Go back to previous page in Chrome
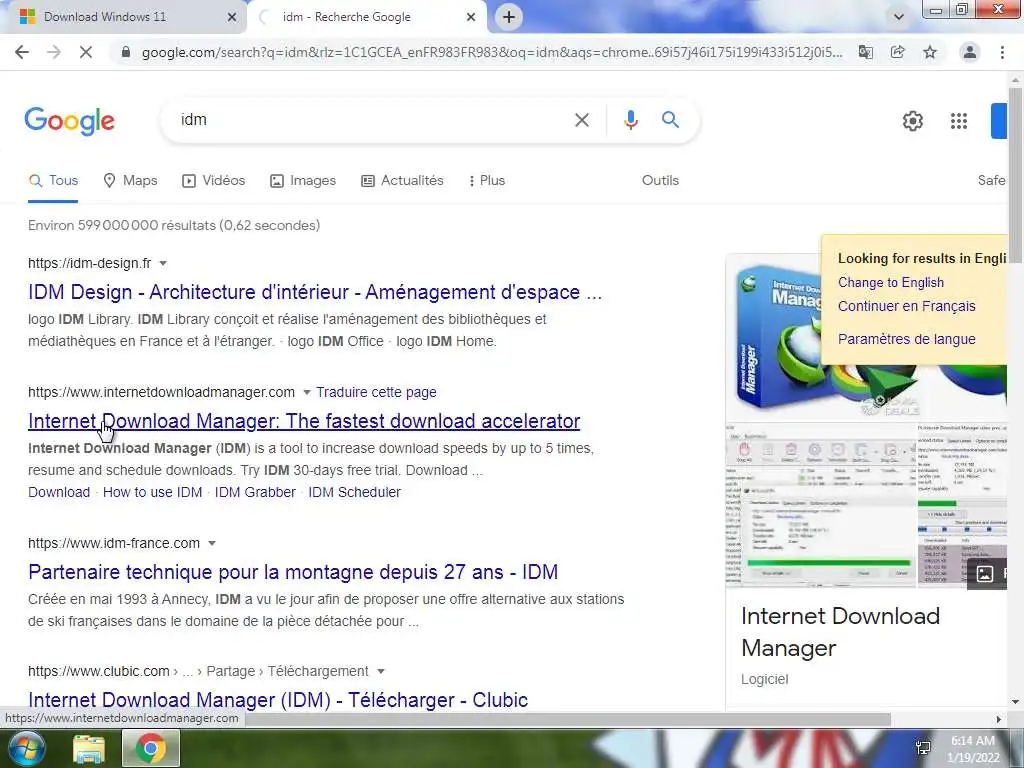 [22, 52]
